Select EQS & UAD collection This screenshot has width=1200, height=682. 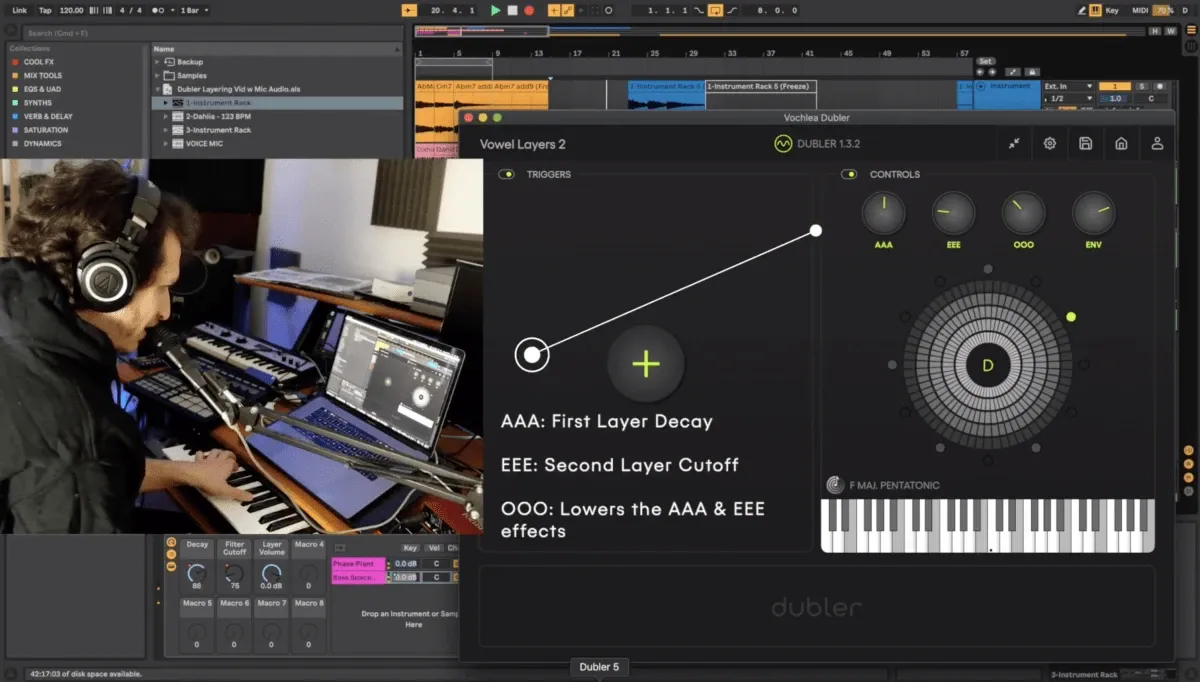[x=43, y=89]
